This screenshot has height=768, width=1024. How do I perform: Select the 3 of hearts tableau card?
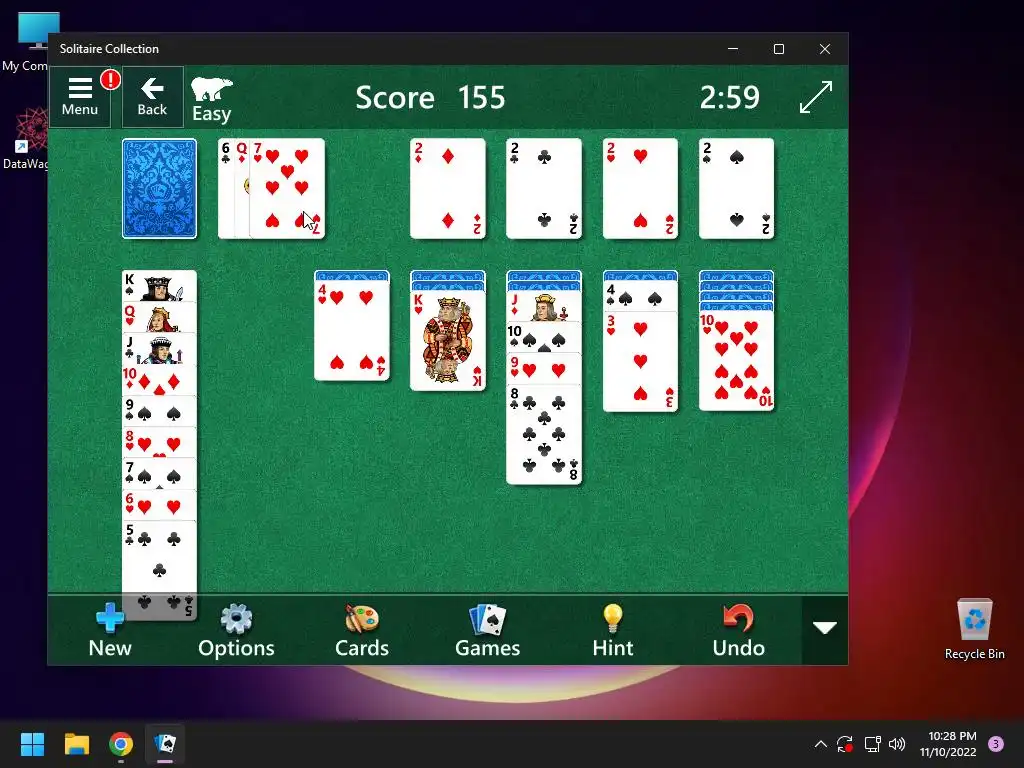coord(640,362)
